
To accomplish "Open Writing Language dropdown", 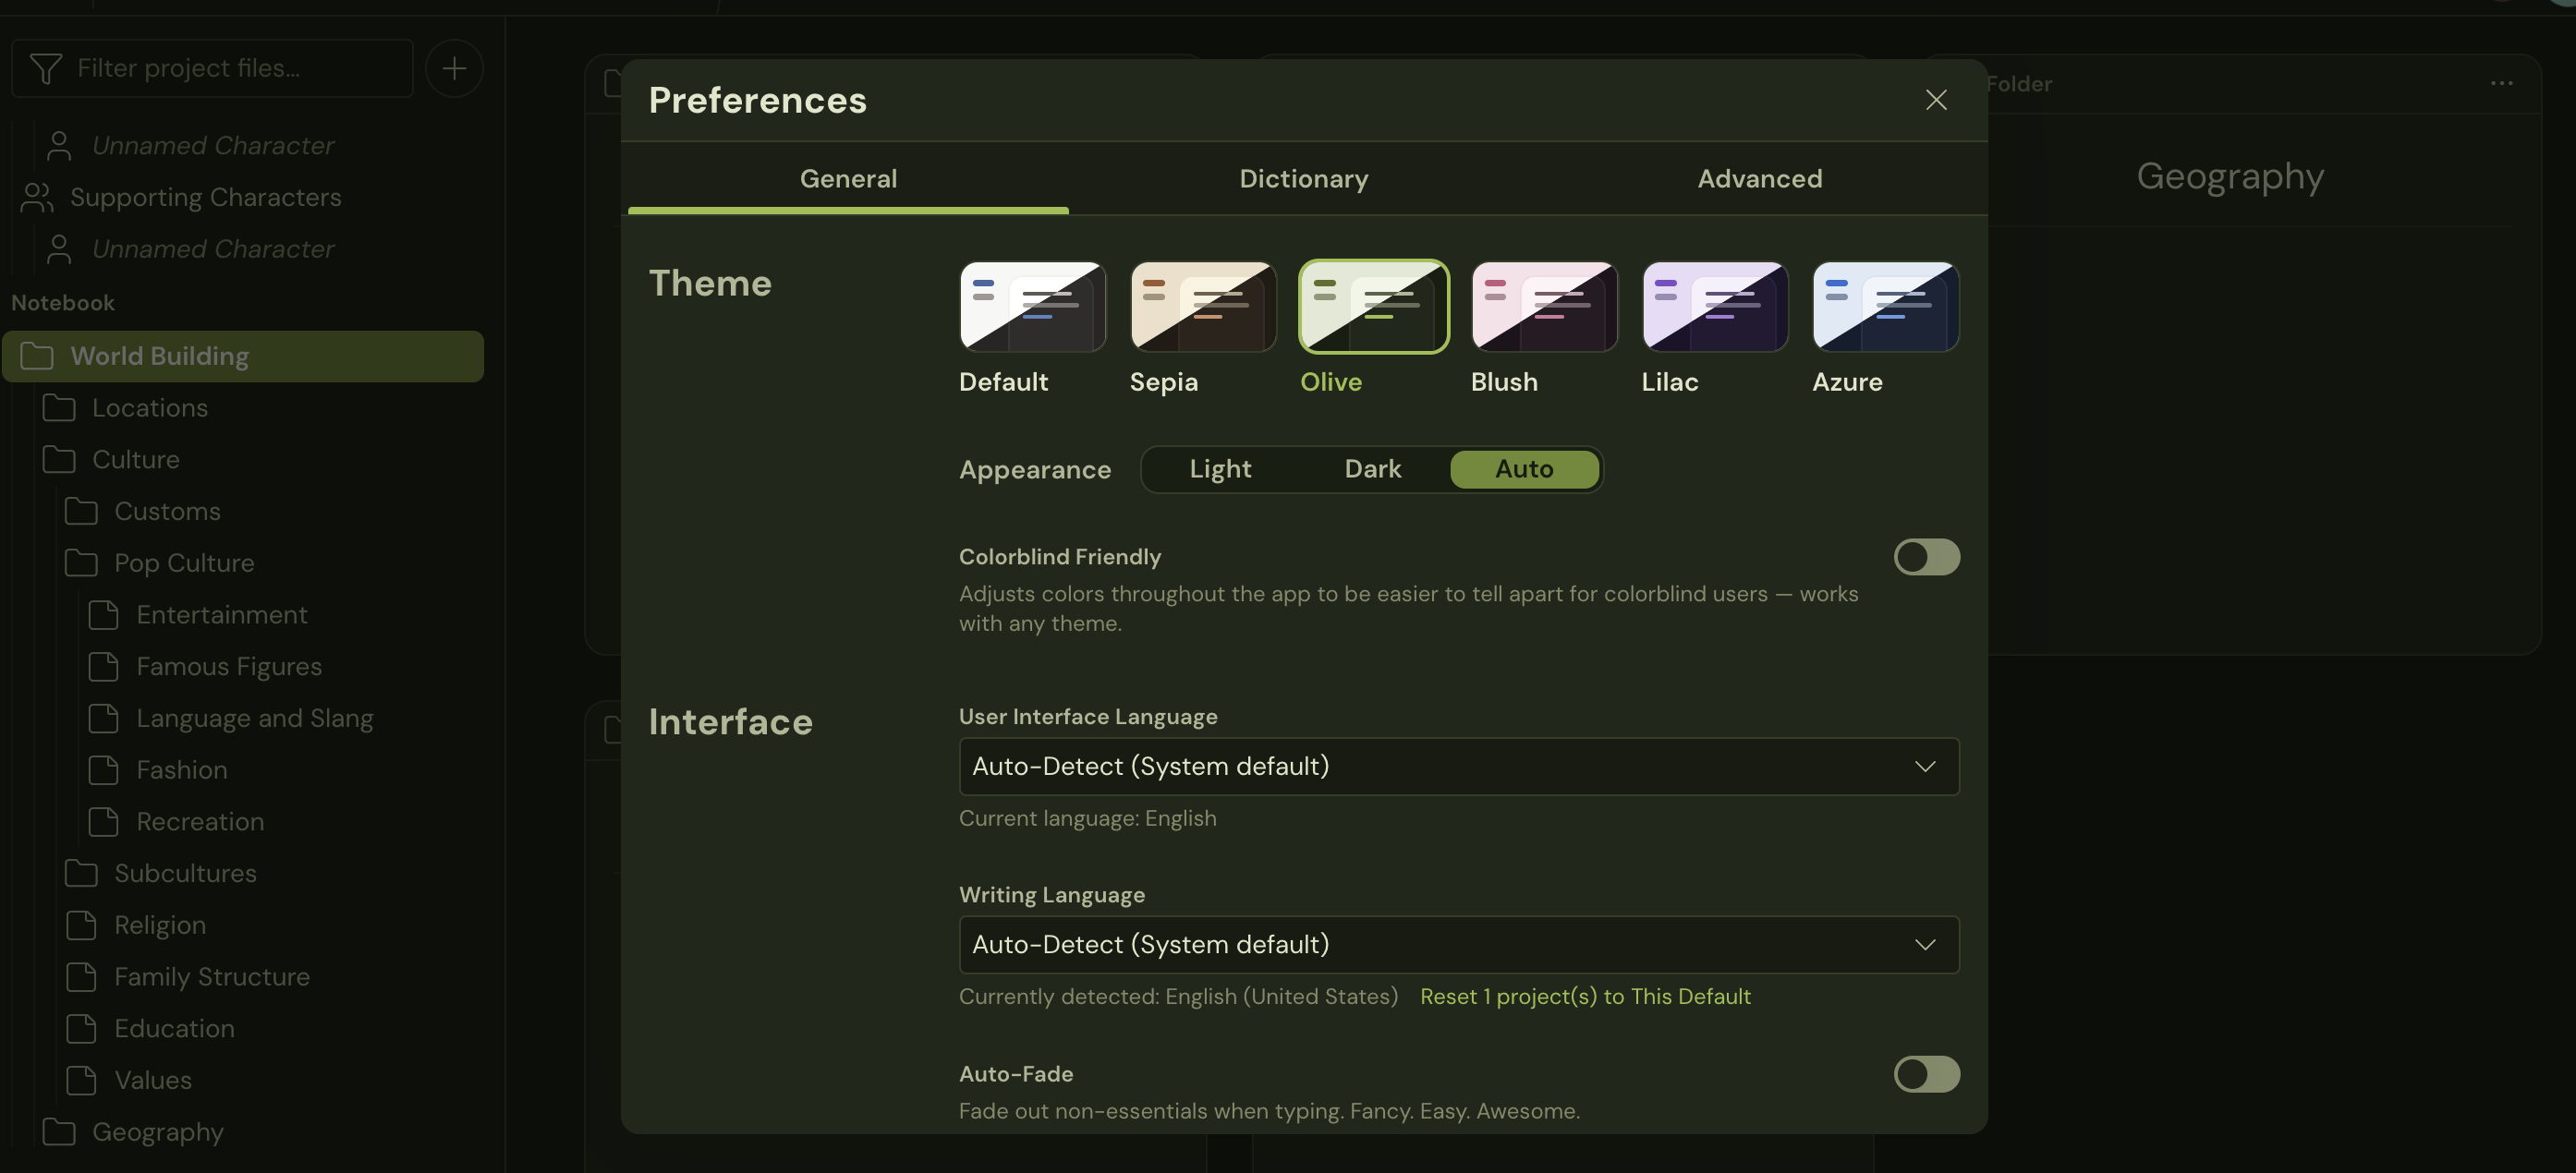I will click(1458, 944).
